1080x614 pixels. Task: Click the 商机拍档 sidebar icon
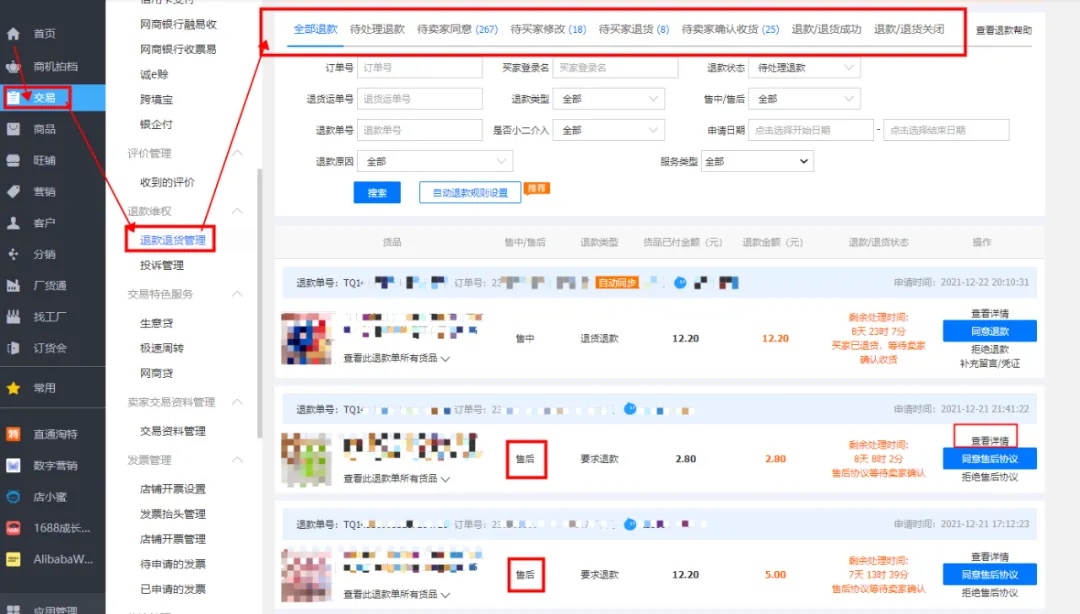(13, 67)
